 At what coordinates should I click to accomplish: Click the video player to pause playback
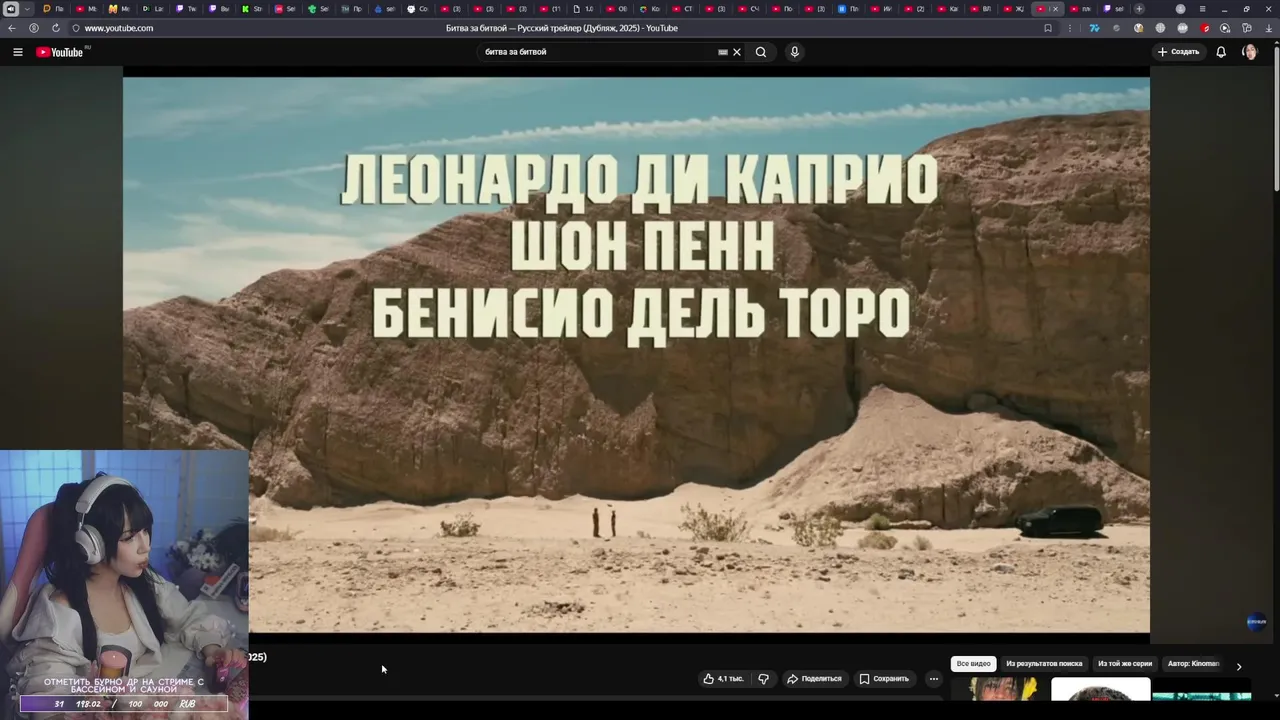pyautogui.click(x=636, y=354)
